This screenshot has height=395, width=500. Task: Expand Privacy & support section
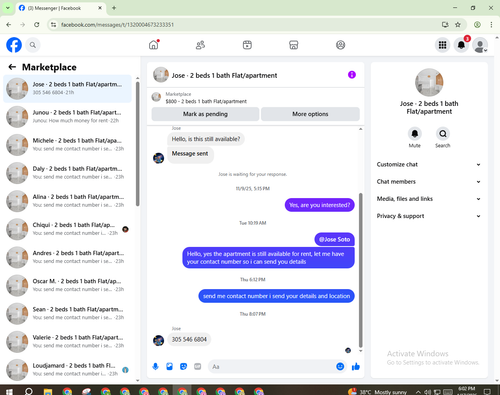(x=429, y=216)
